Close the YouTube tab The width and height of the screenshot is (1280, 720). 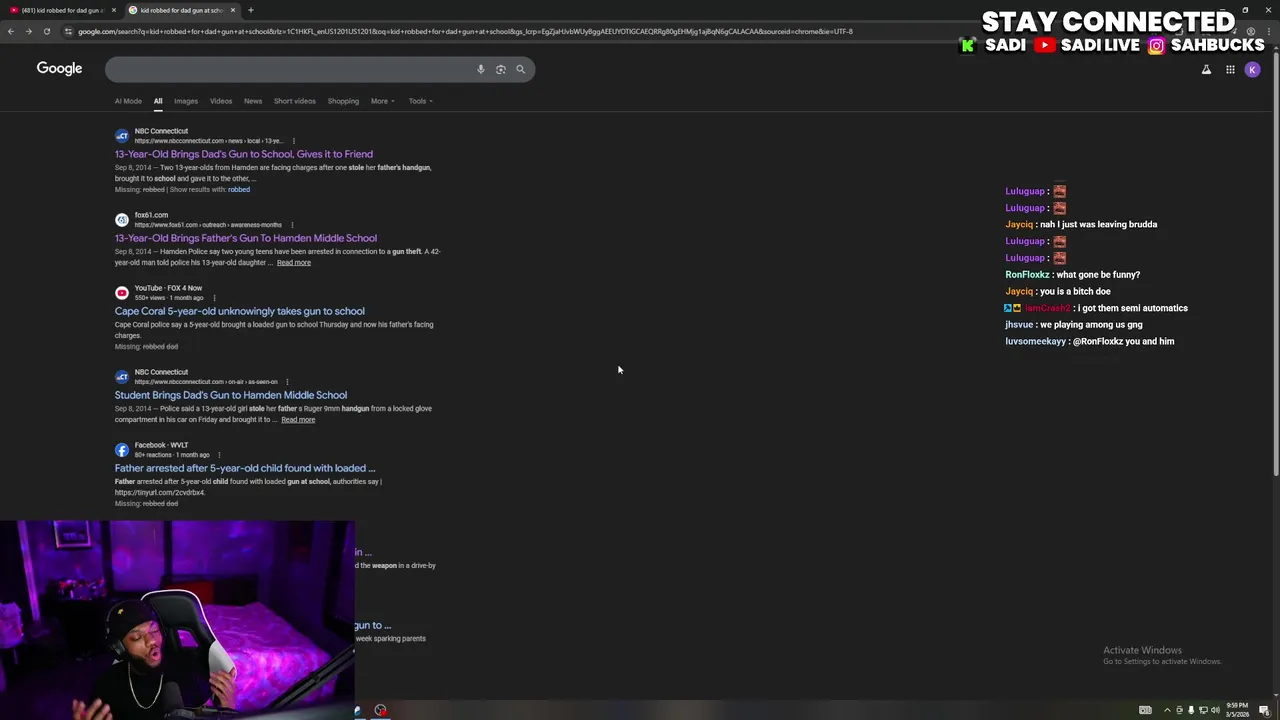[113, 10]
